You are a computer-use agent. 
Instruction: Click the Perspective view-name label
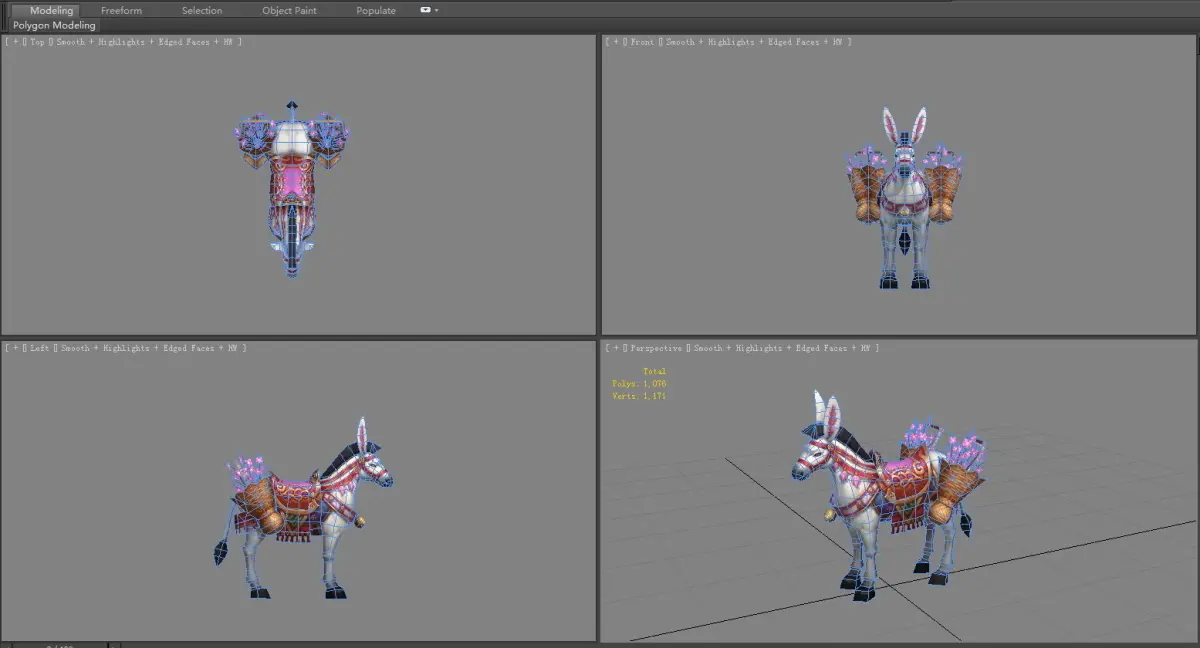657,348
